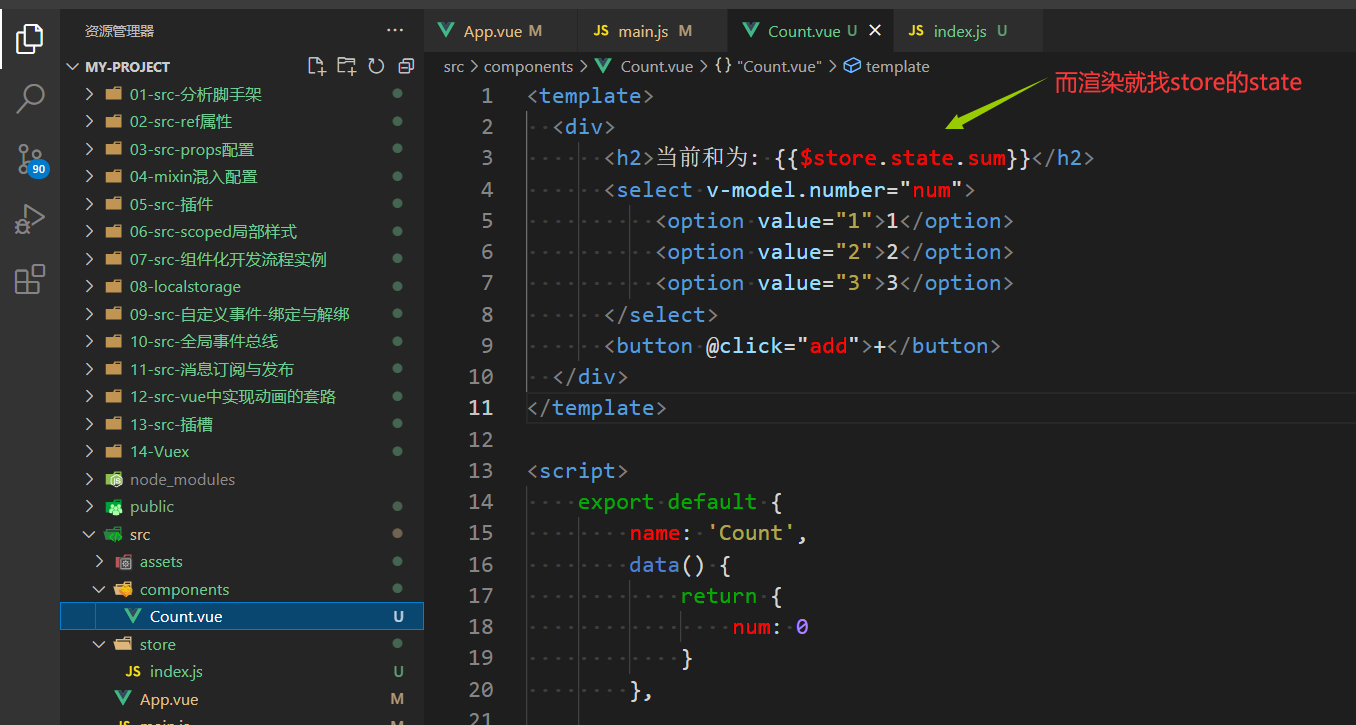
Task: Select the 09-src-自定义事件-绑定与解绑 folder
Action: 242,314
